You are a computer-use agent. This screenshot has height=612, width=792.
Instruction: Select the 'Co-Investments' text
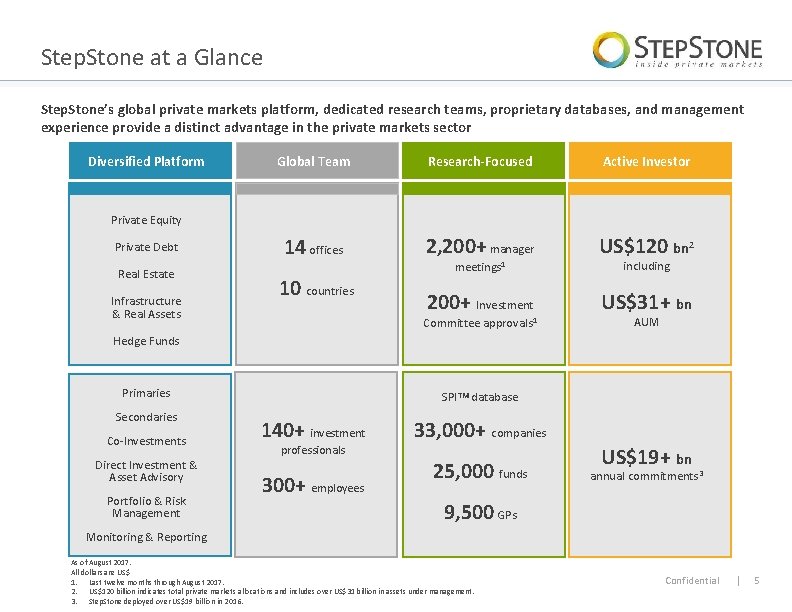pos(146,441)
